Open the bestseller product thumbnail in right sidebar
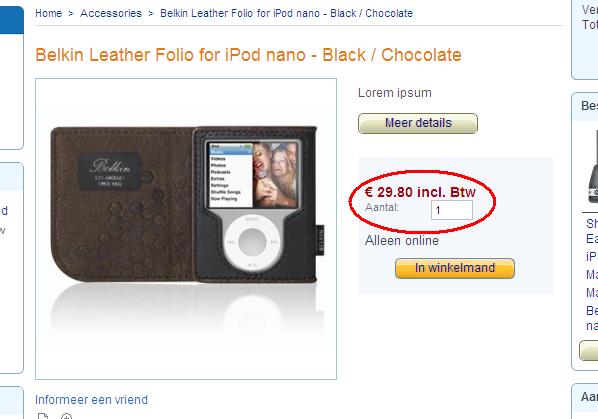This screenshot has height=419, width=598. 592,167
